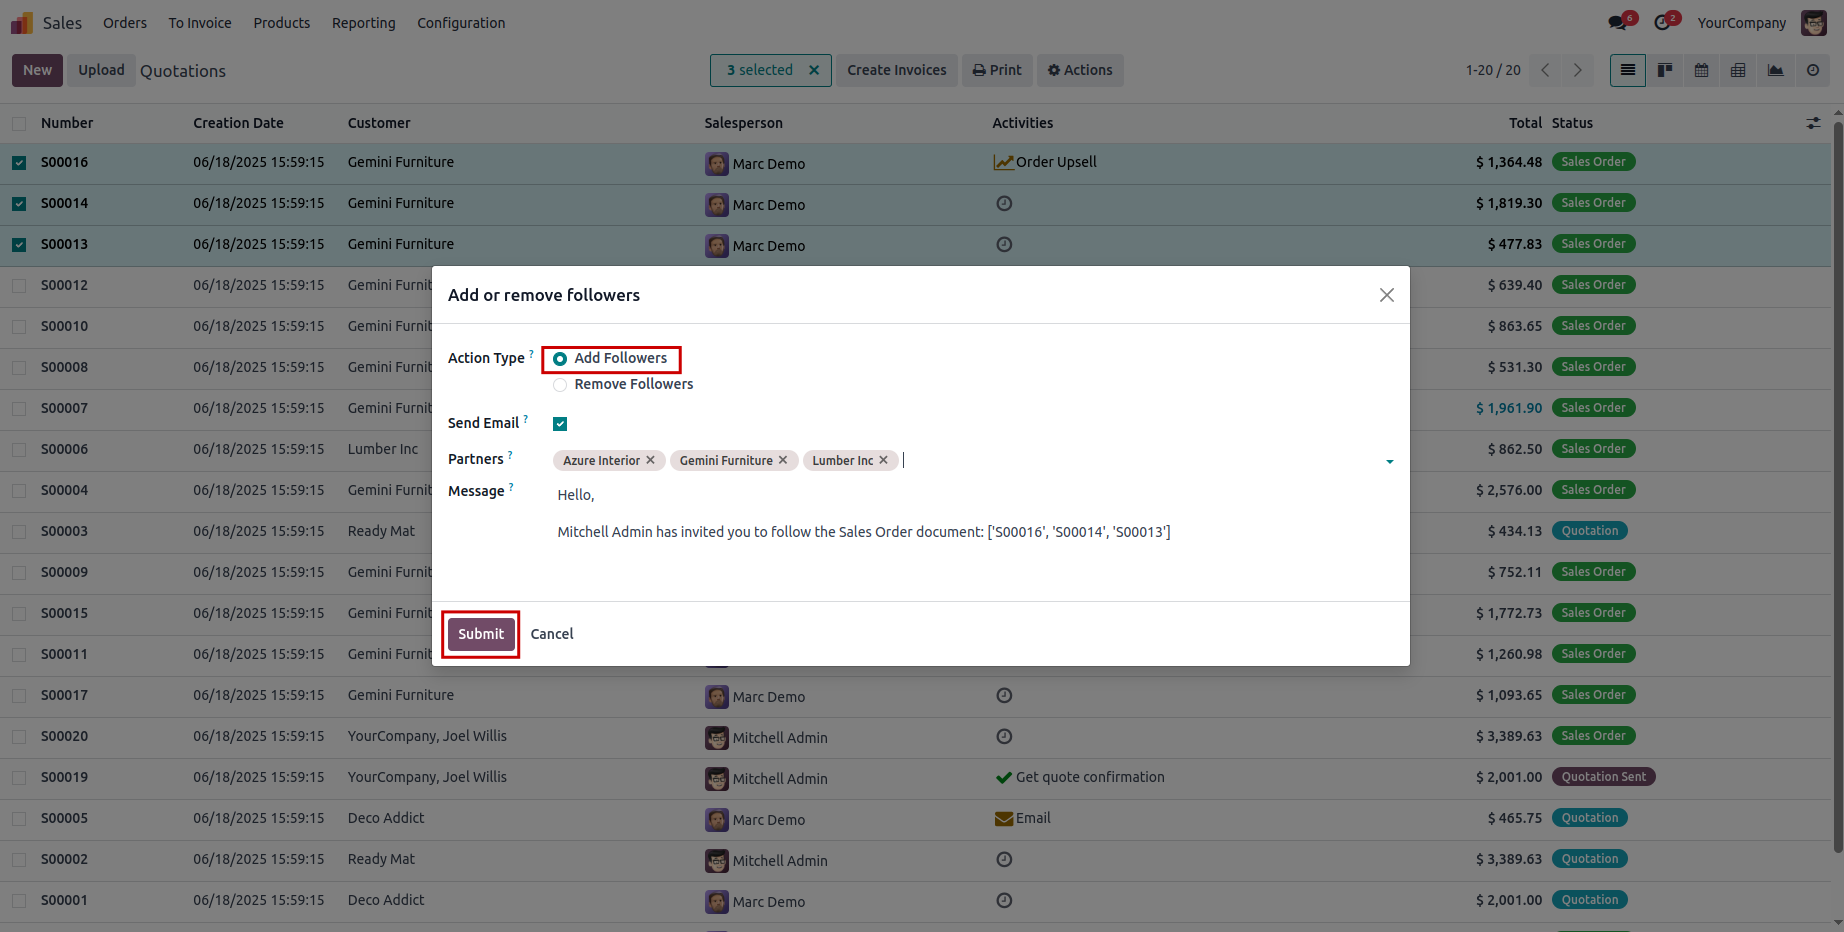Open the Reporting menu
Viewport: 1844px width, 932px height.
(364, 22)
